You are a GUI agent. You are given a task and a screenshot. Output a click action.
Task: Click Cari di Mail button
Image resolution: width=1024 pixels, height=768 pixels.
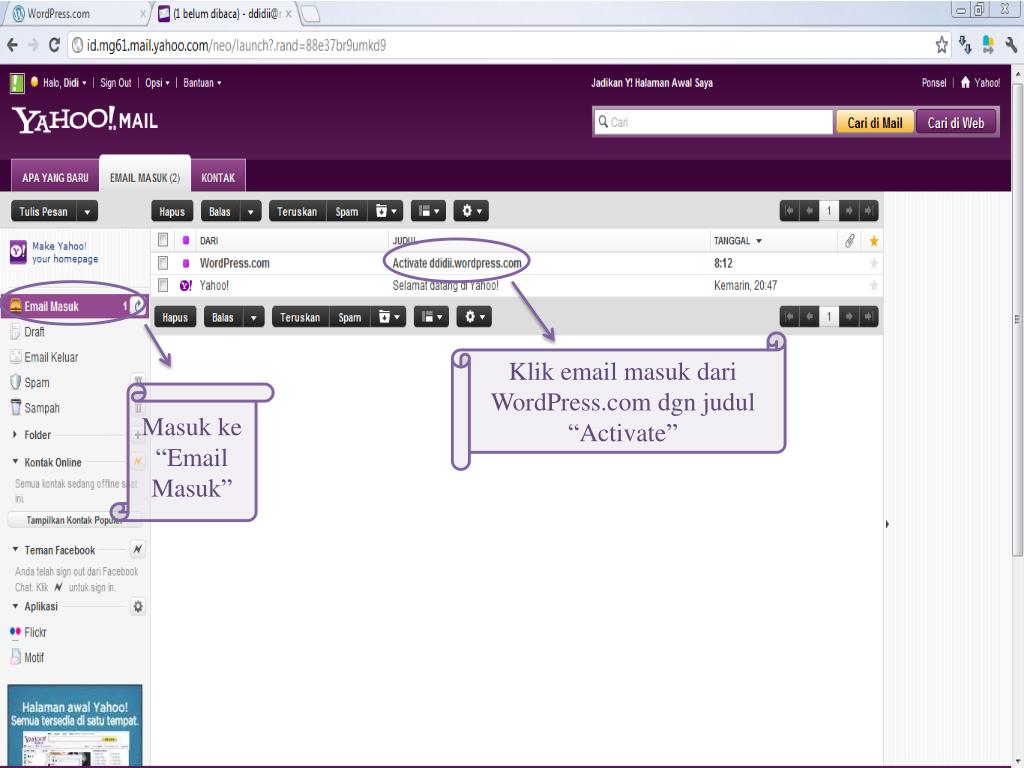point(874,123)
